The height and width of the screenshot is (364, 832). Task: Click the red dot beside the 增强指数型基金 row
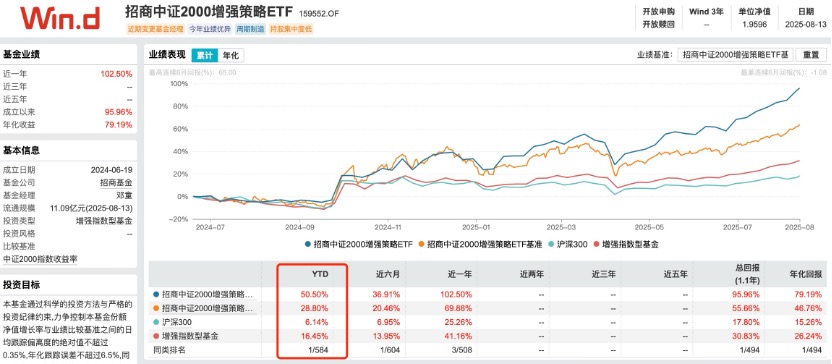click(x=155, y=336)
